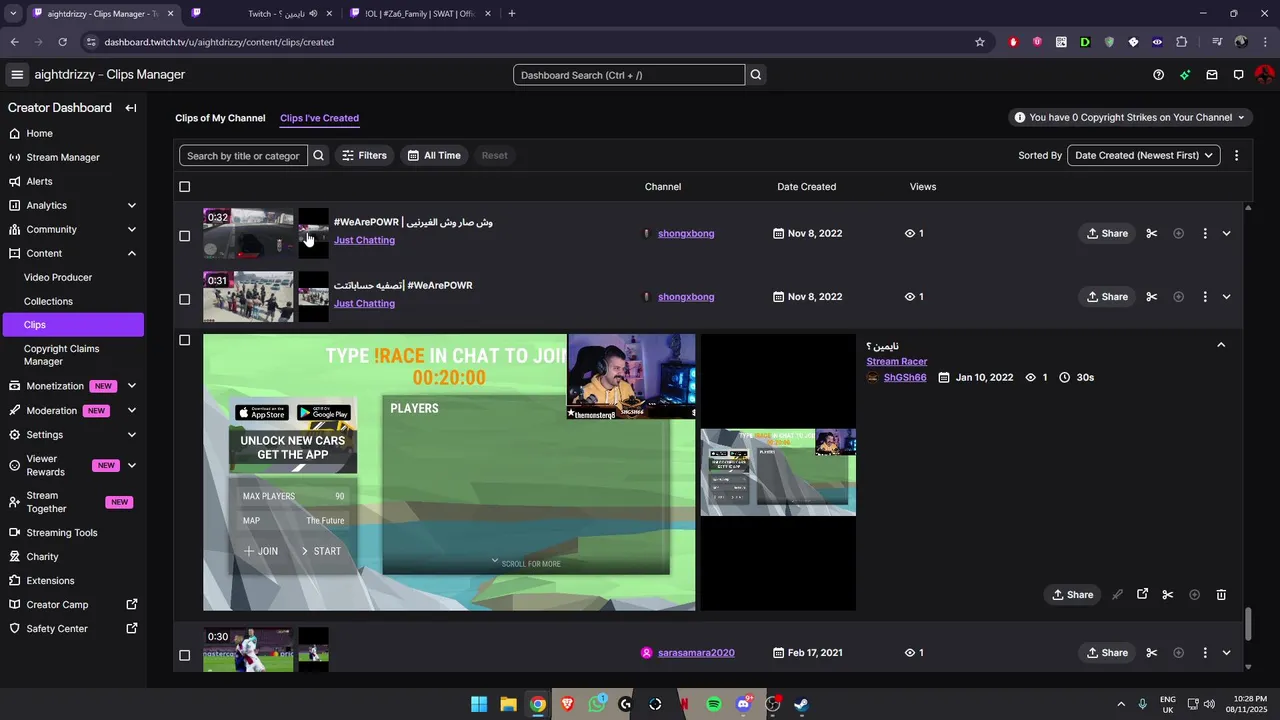Open the Stream Racer category link
The image size is (1280, 720).
coord(896,361)
